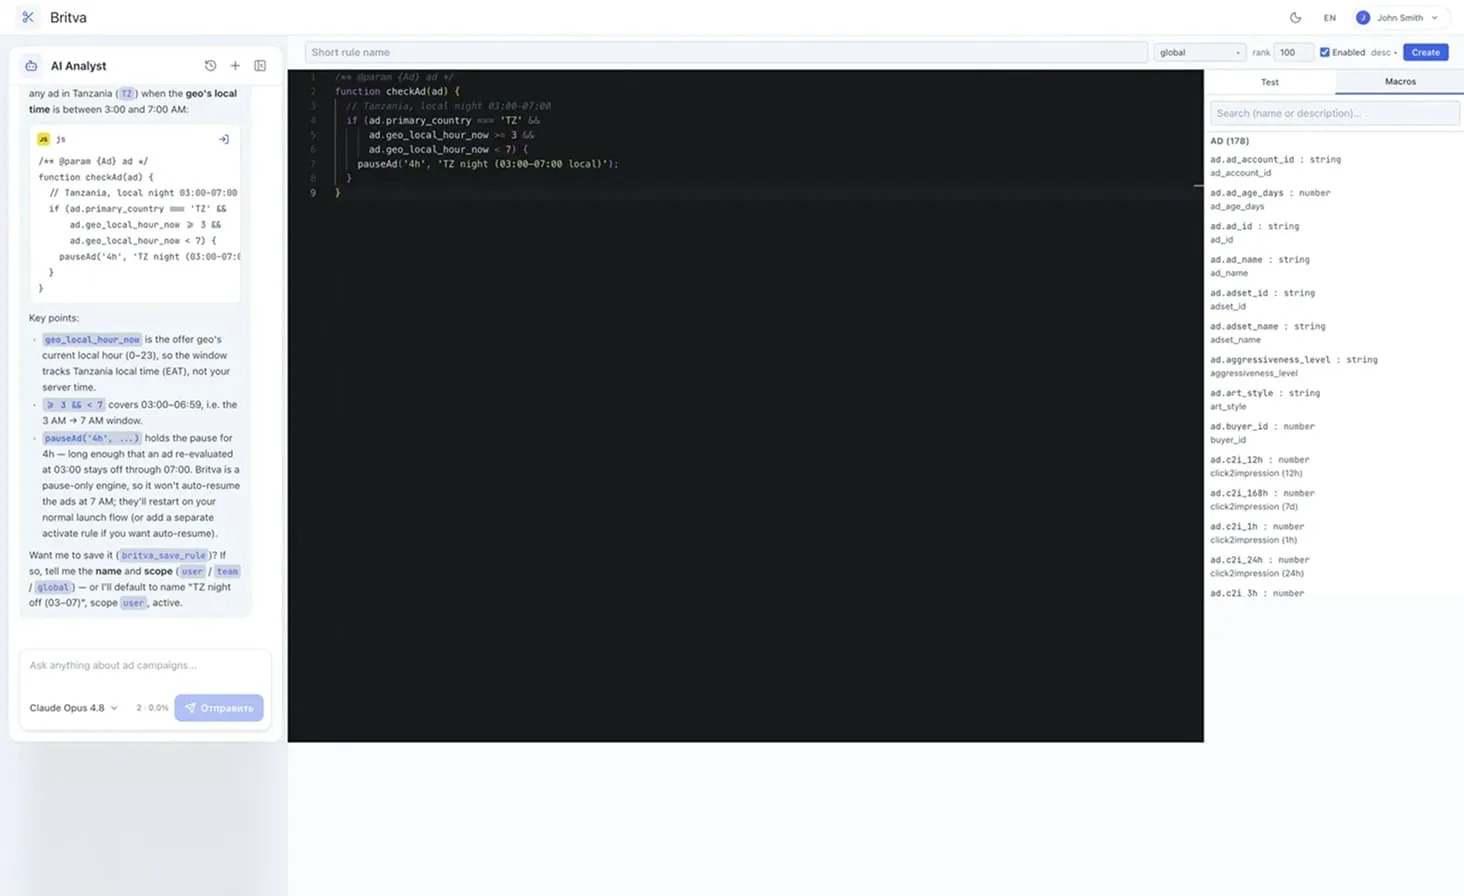The image size is (1464, 896).
Task: Expand the desc option
Action: 1384,52
